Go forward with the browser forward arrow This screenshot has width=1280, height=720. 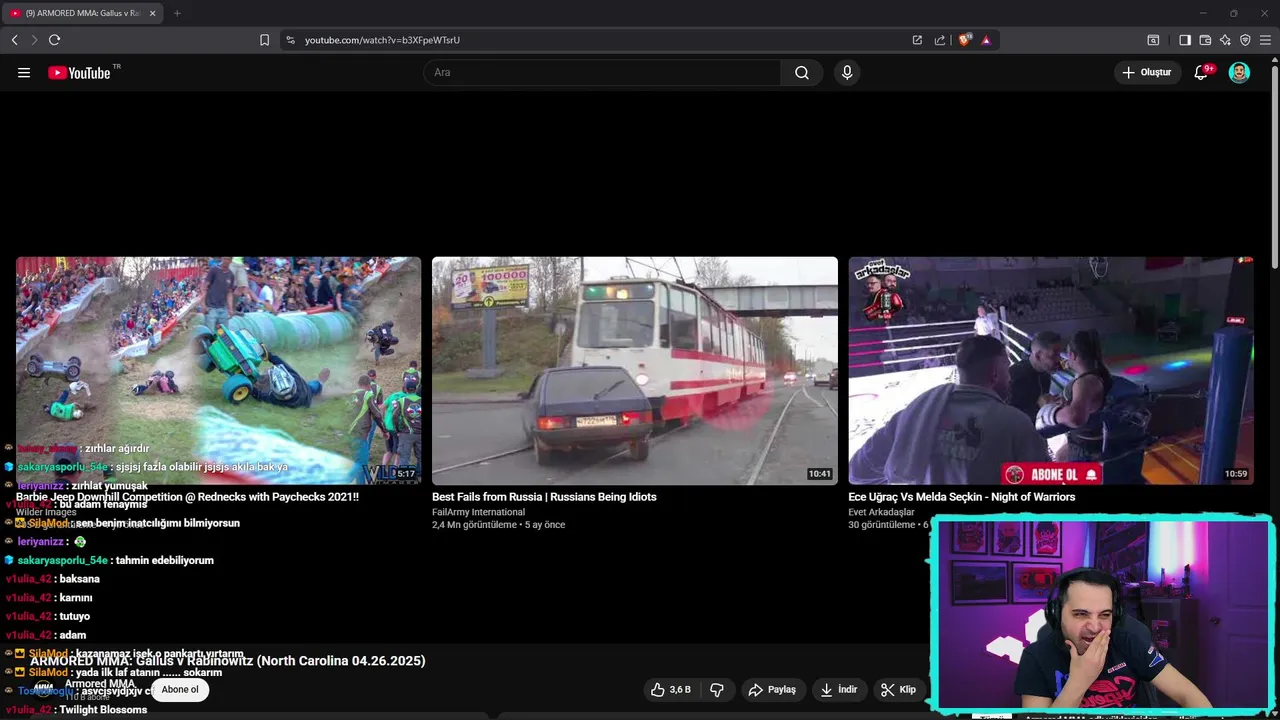(34, 40)
